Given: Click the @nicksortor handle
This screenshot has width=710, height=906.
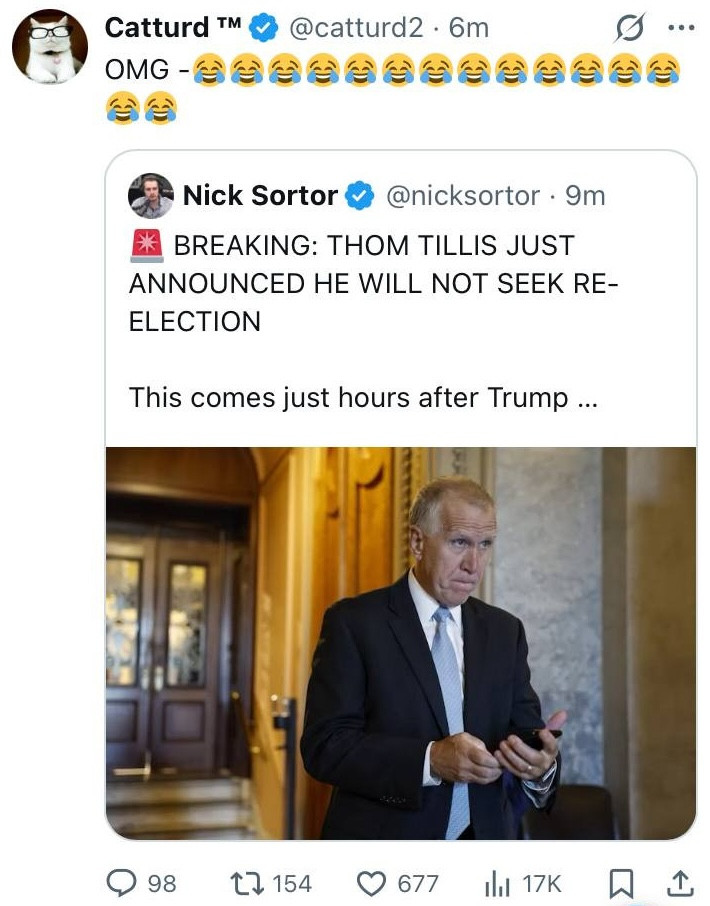Looking at the screenshot, I should 462,196.
